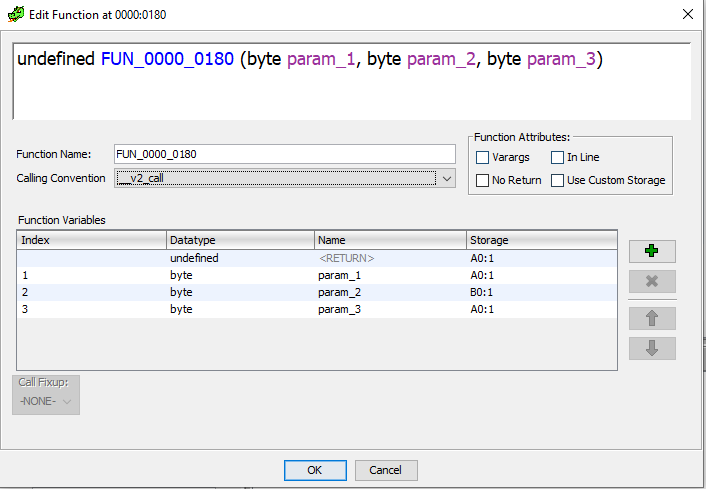This screenshot has height=489, width=706.
Task: Toggle the No Return checkbox
Action: [x=482, y=180]
